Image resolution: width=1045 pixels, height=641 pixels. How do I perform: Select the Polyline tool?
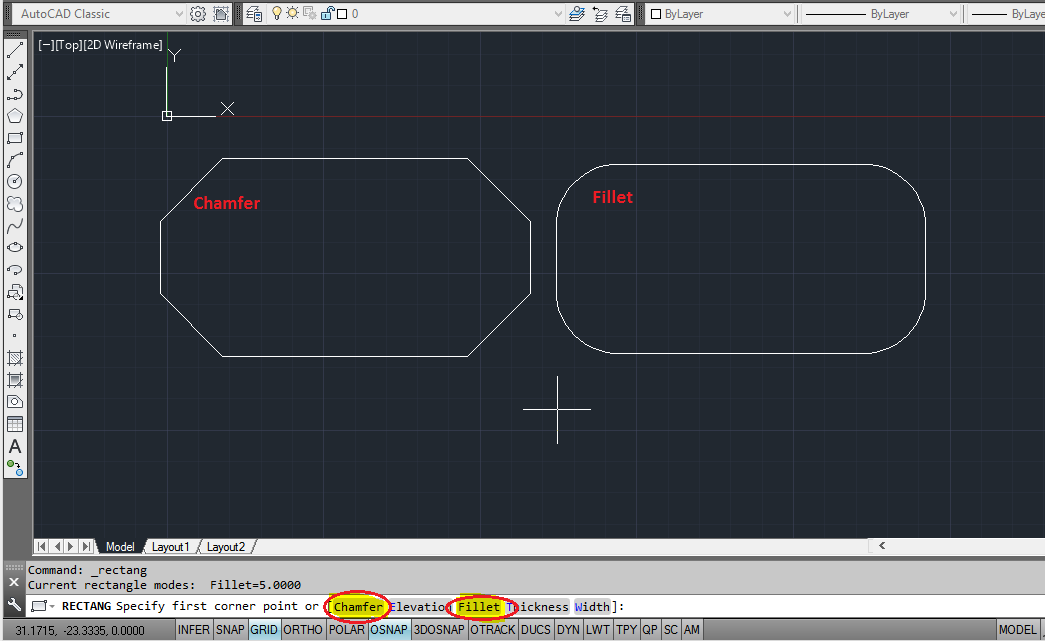tap(15, 94)
